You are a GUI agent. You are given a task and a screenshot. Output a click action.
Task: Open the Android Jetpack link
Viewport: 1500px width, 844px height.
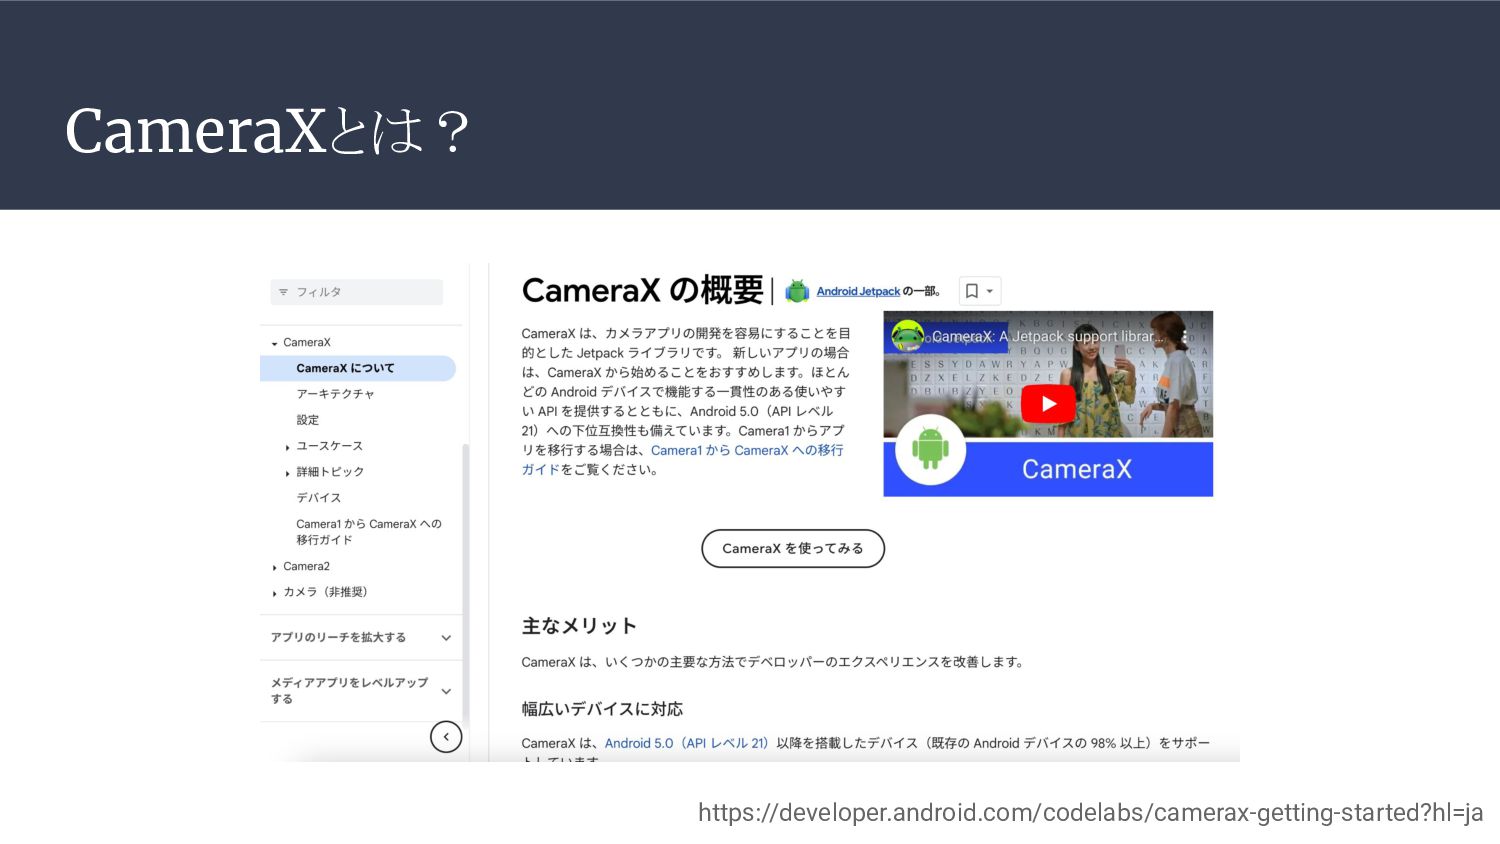tap(858, 291)
